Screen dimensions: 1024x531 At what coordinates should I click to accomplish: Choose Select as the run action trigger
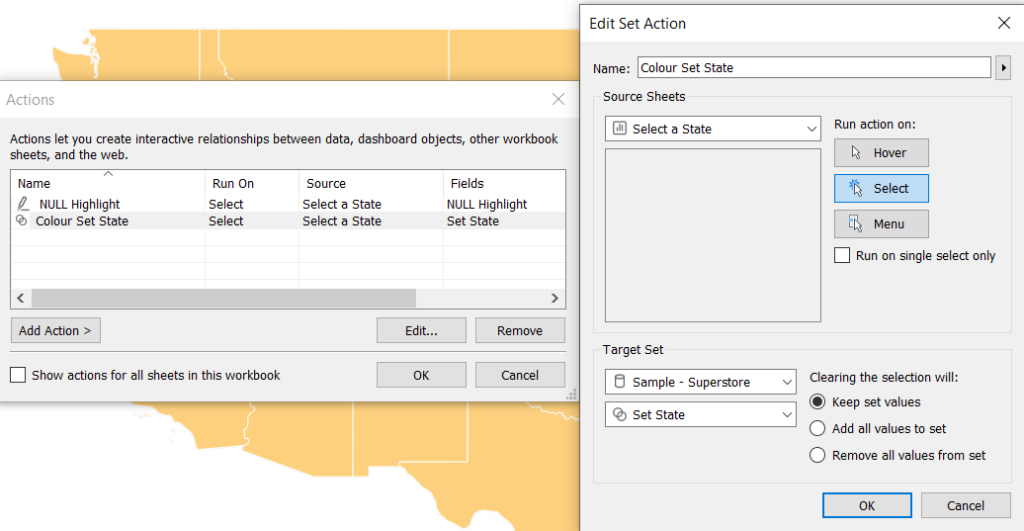tap(881, 188)
